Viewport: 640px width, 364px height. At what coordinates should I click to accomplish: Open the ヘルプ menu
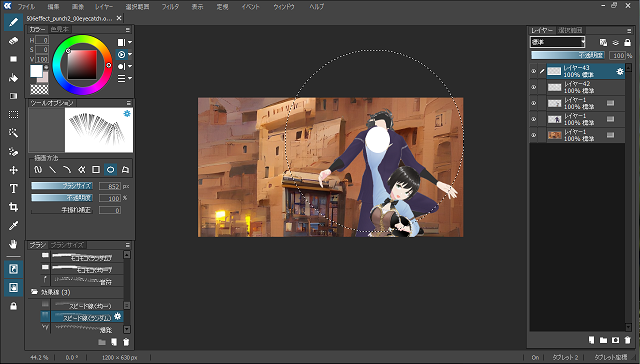pyautogui.click(x=316, y=7)
